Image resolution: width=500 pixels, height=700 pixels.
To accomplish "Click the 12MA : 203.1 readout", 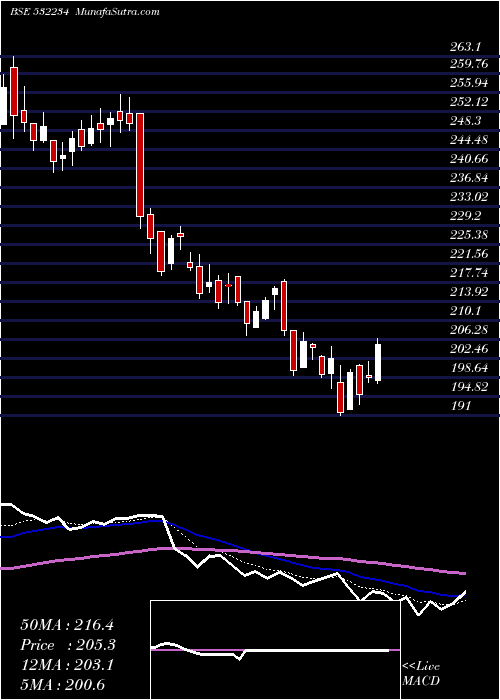I will 67,665.
